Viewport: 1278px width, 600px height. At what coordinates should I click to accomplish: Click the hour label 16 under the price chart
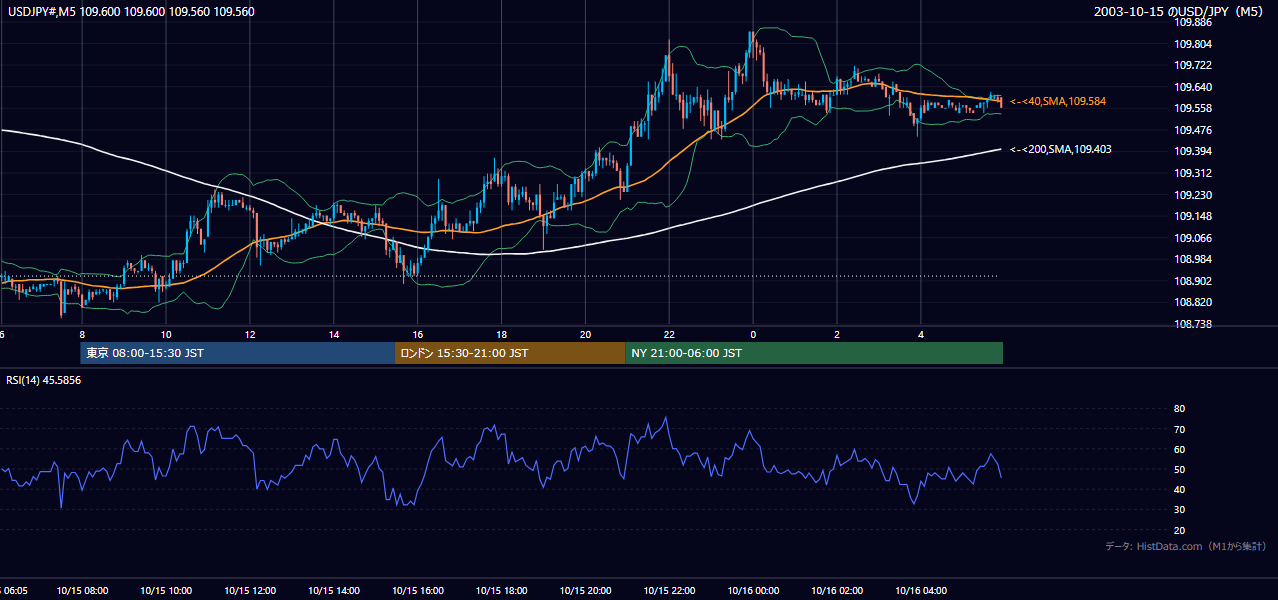418,334
